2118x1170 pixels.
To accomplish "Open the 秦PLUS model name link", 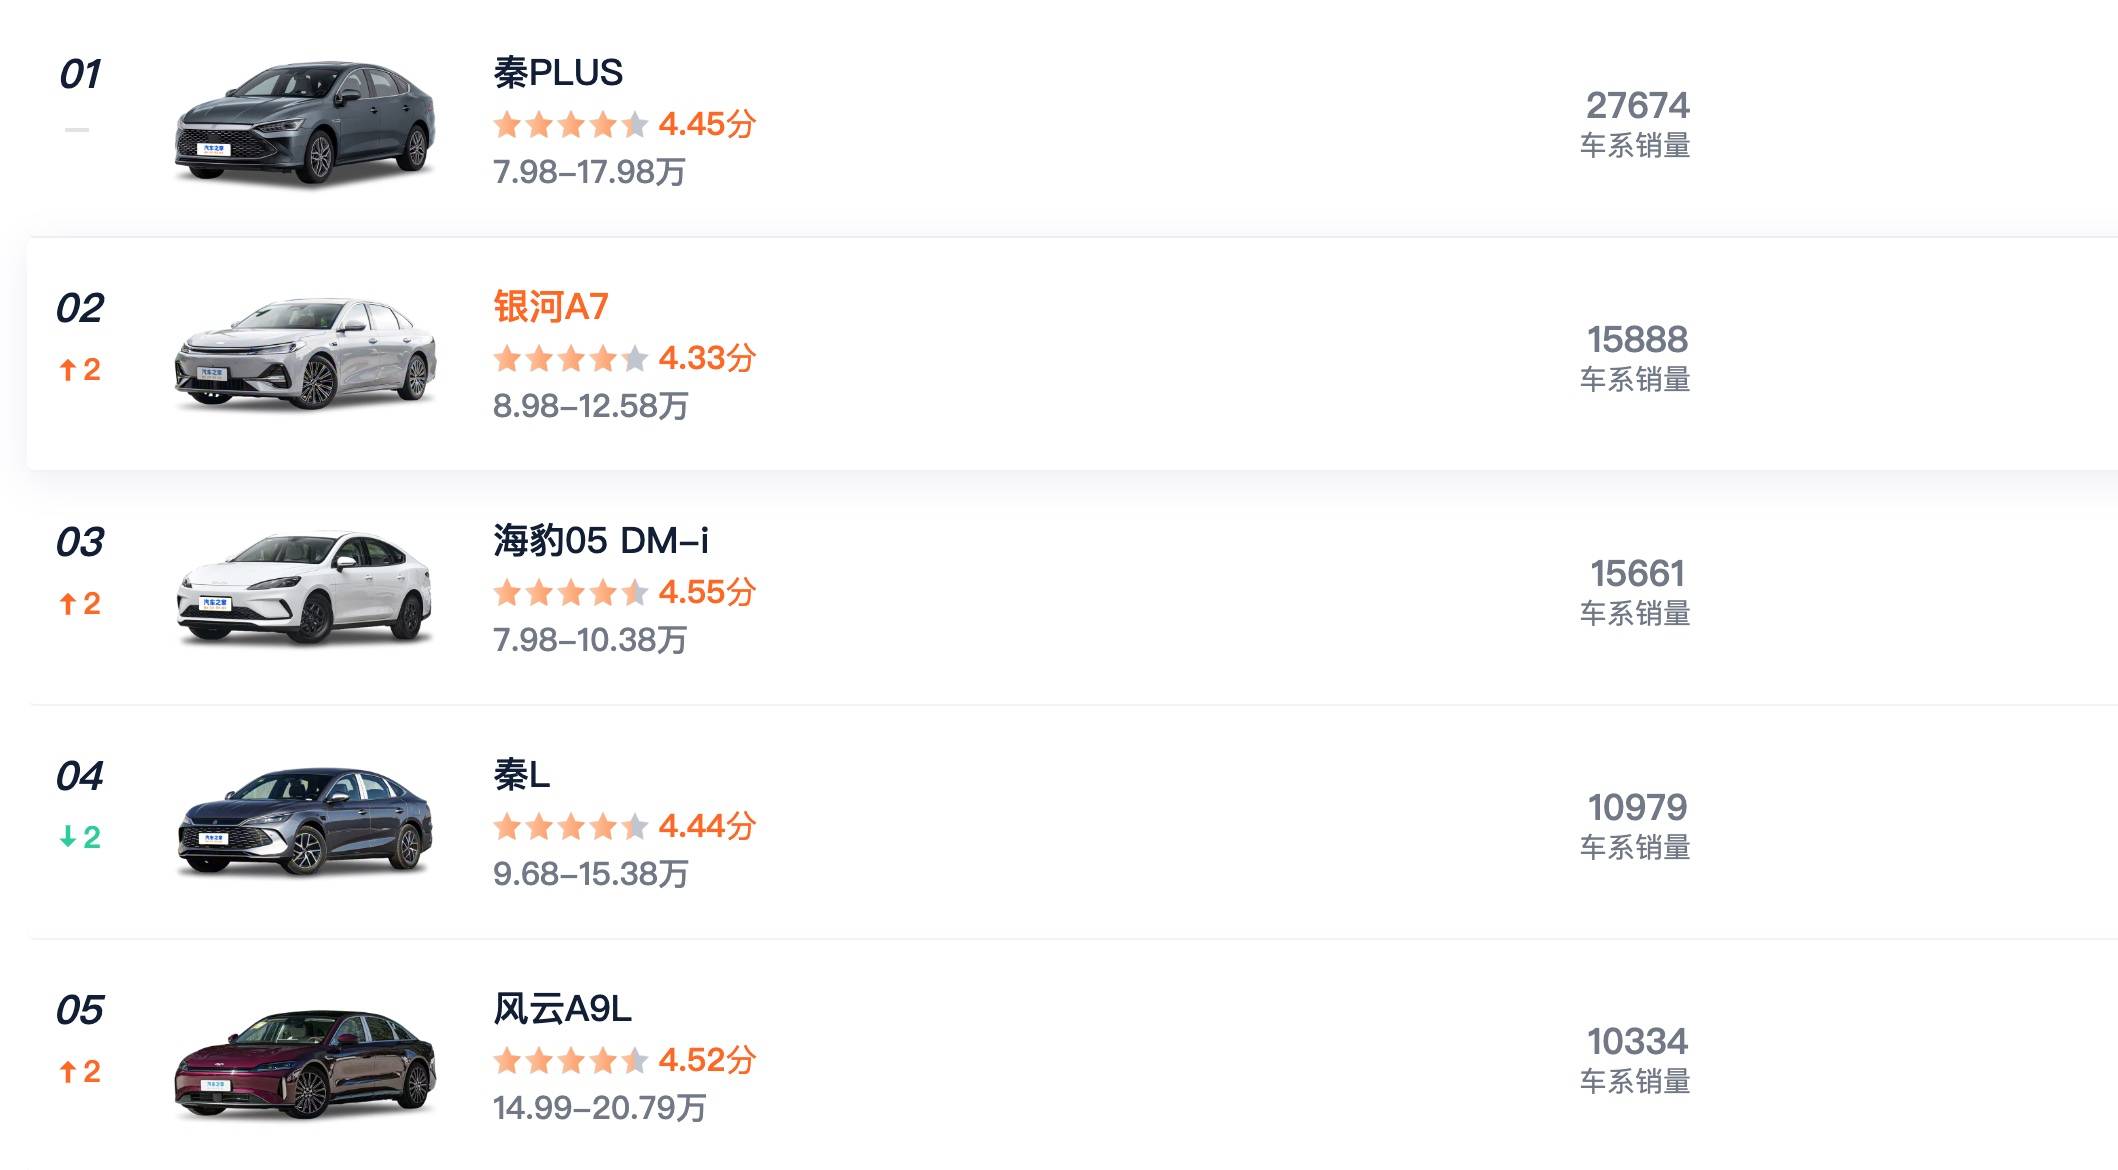I will (x=557, y=73).
